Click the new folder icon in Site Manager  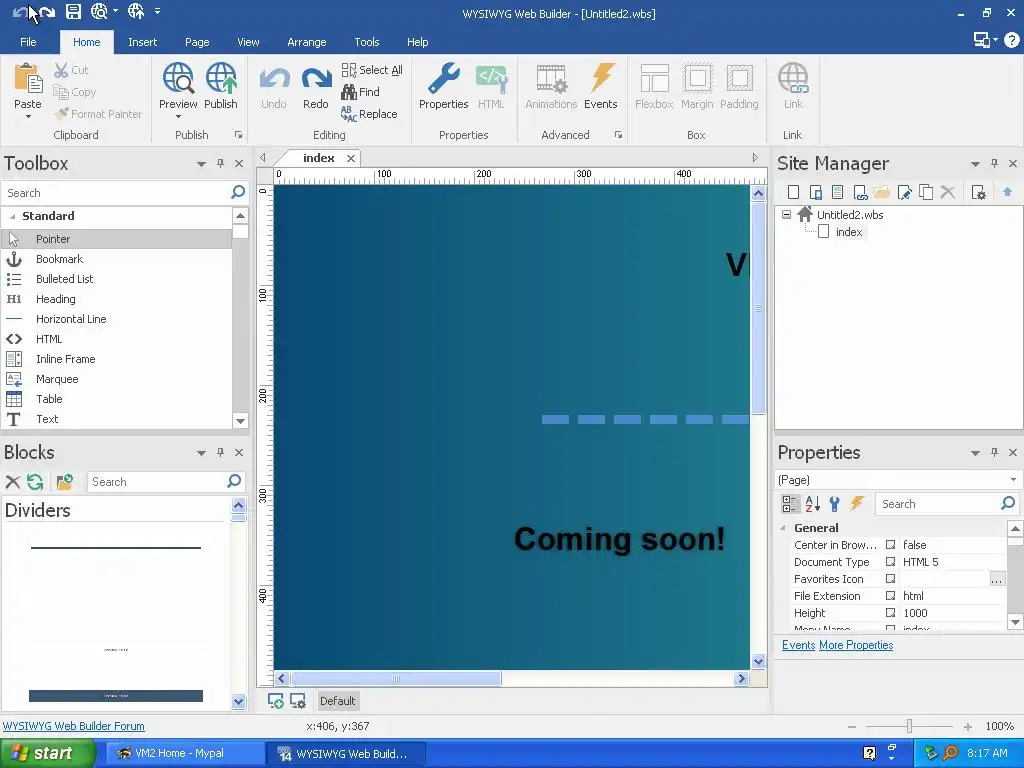pyautogui.click(x=882, y=192)
